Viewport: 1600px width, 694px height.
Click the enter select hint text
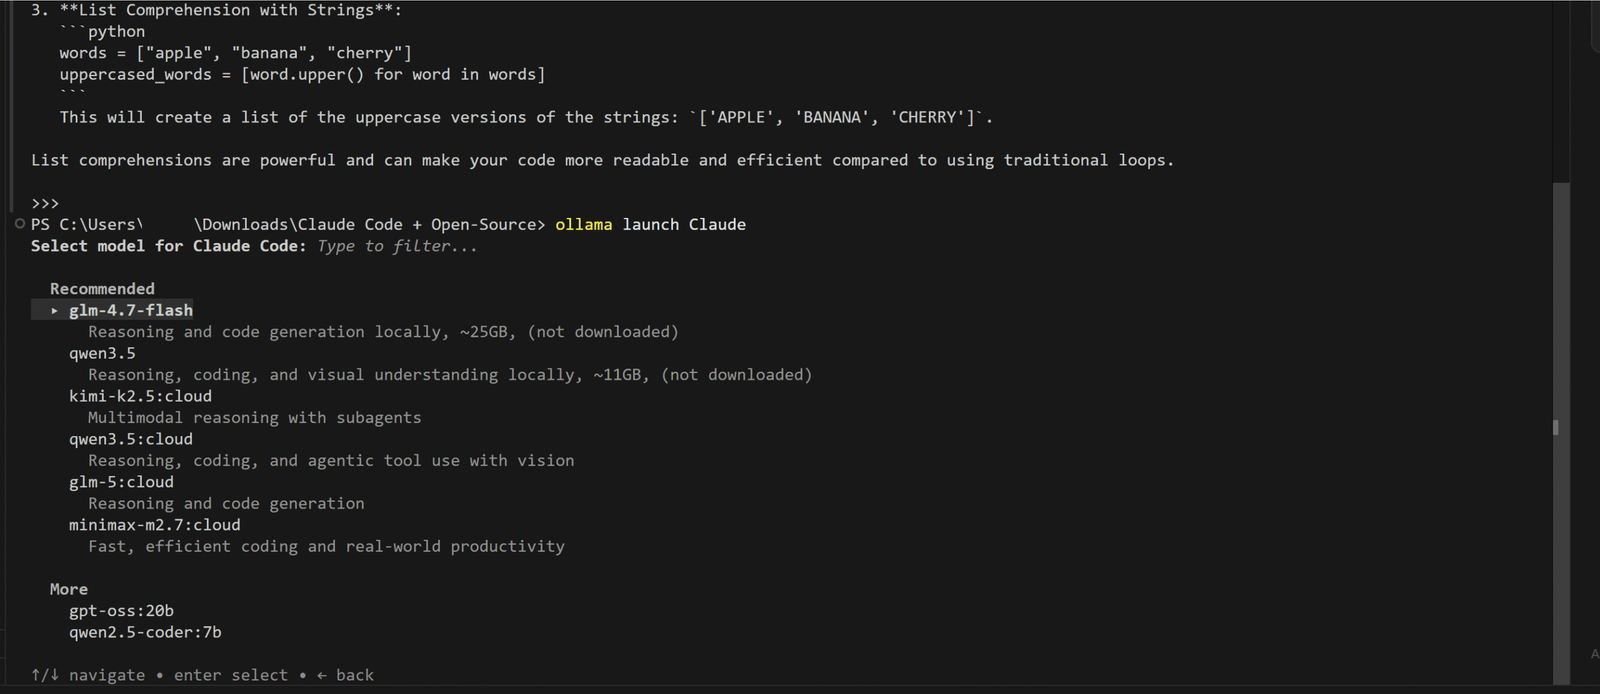(x=231, y=676)
